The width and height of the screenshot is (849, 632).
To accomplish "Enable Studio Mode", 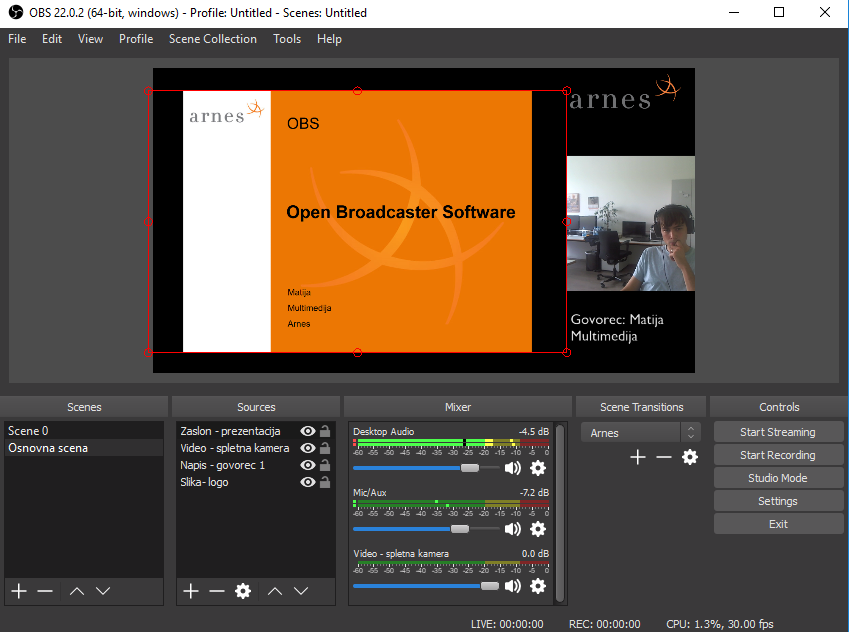I will tap(778, 478).
